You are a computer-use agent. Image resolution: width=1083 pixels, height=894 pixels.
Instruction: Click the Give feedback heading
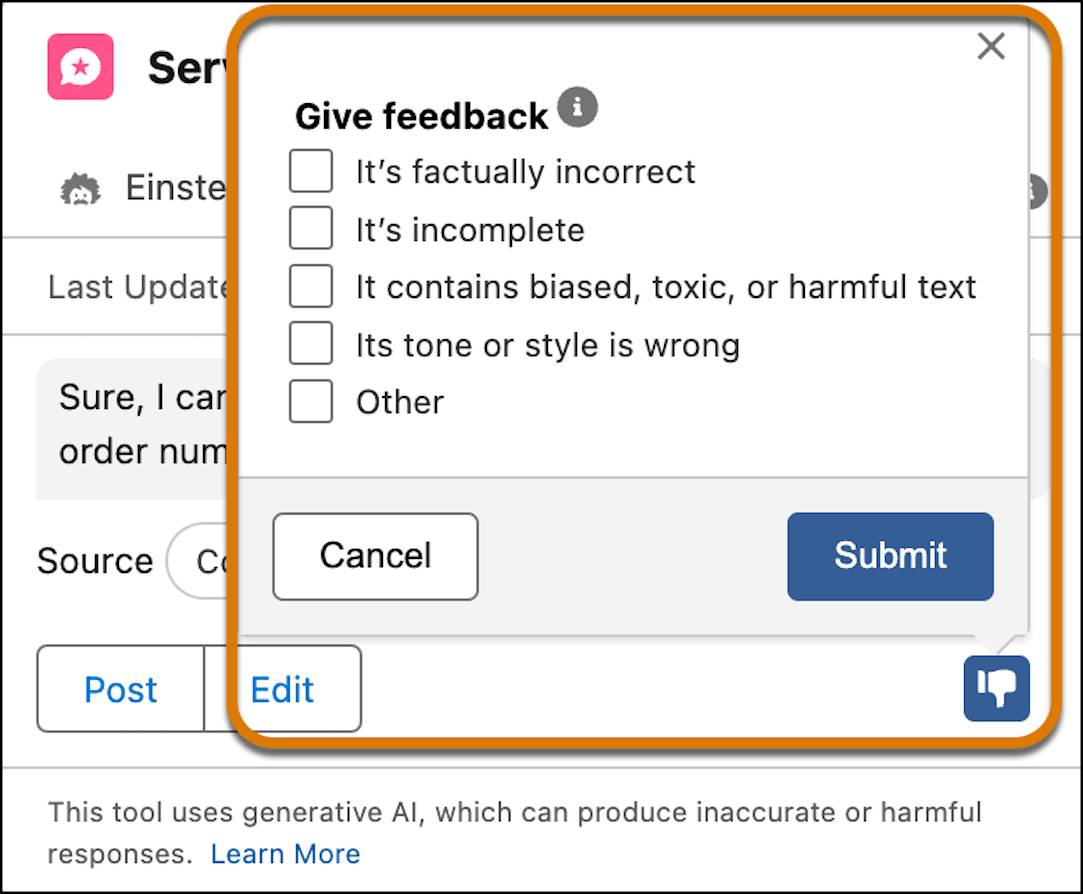(x=421, y=116)
